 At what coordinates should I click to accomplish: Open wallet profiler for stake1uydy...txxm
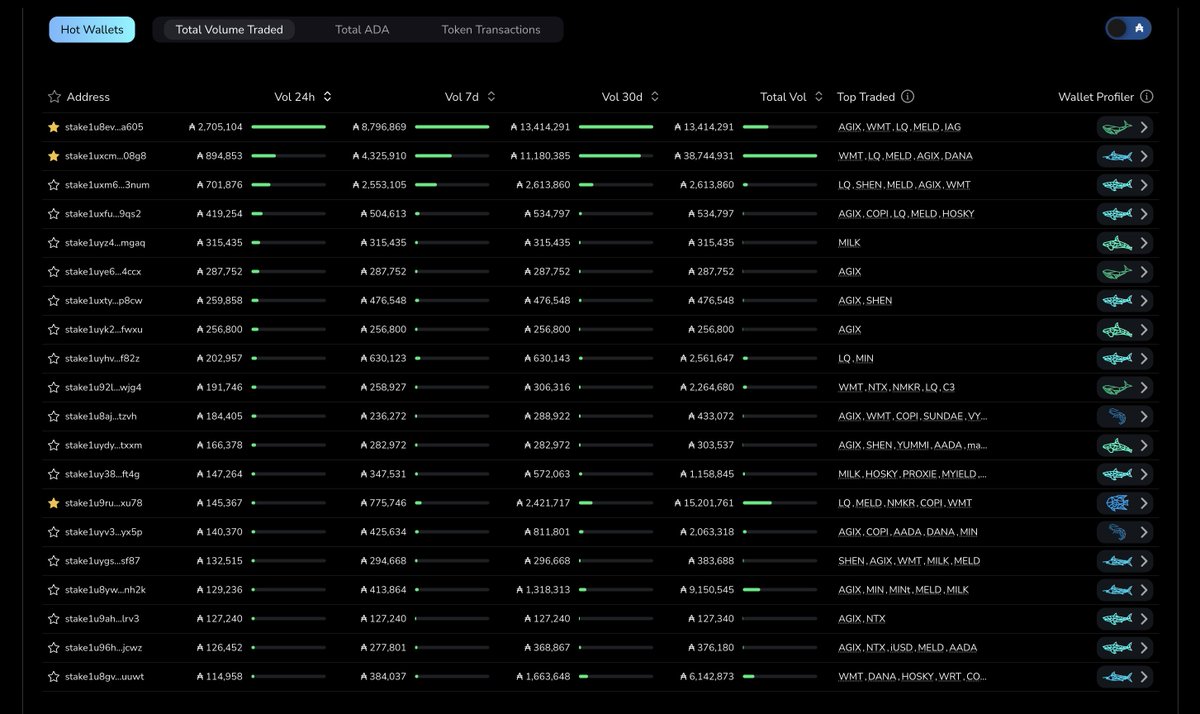[1125, 445]
